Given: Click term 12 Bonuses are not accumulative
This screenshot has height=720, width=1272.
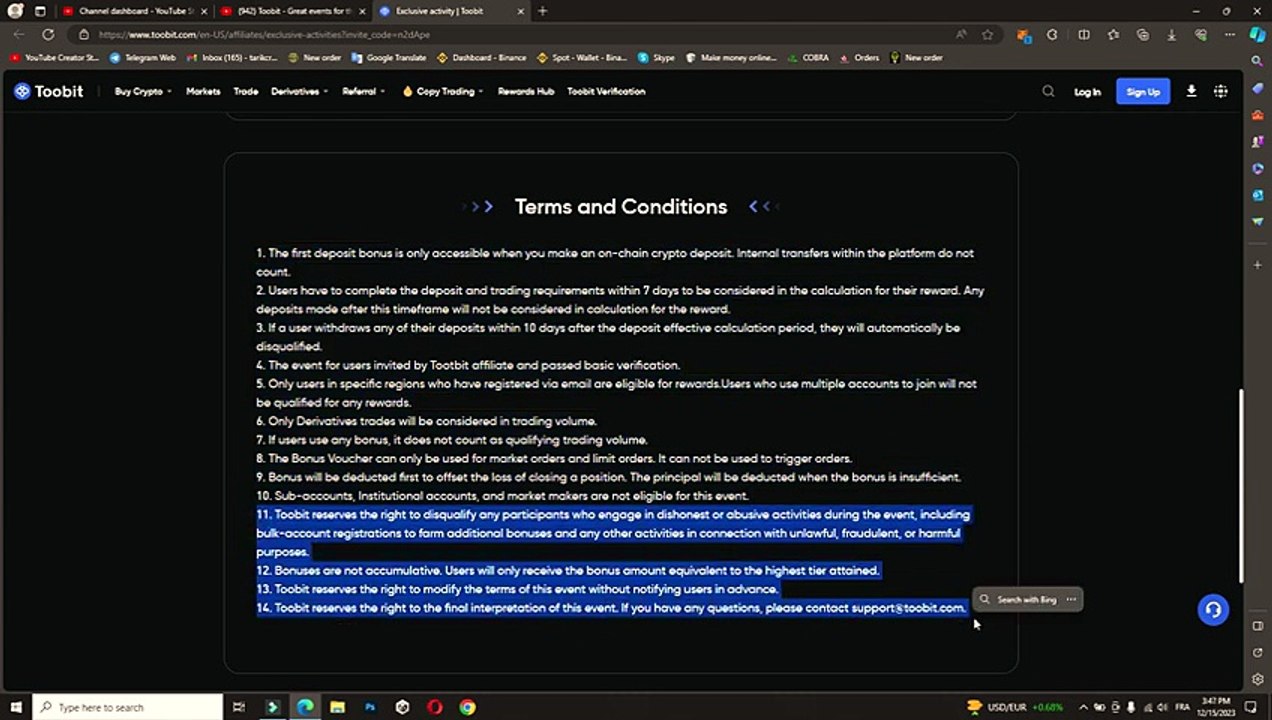Looking at the screenshot, I should tap(567, 570).
